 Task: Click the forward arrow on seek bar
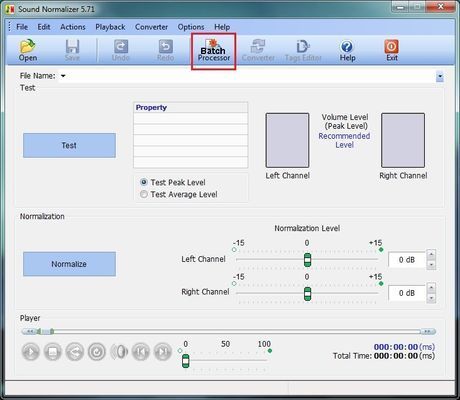(x=428, y=331)
